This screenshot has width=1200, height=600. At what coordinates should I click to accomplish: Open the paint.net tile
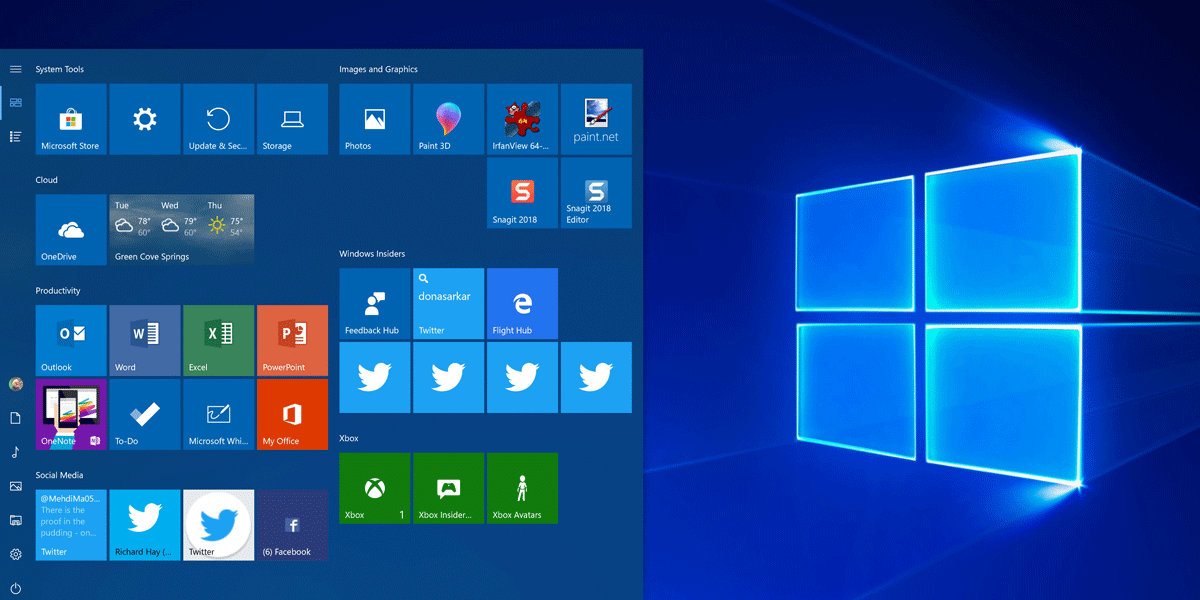pyautogui.click(x=596, y=119)
